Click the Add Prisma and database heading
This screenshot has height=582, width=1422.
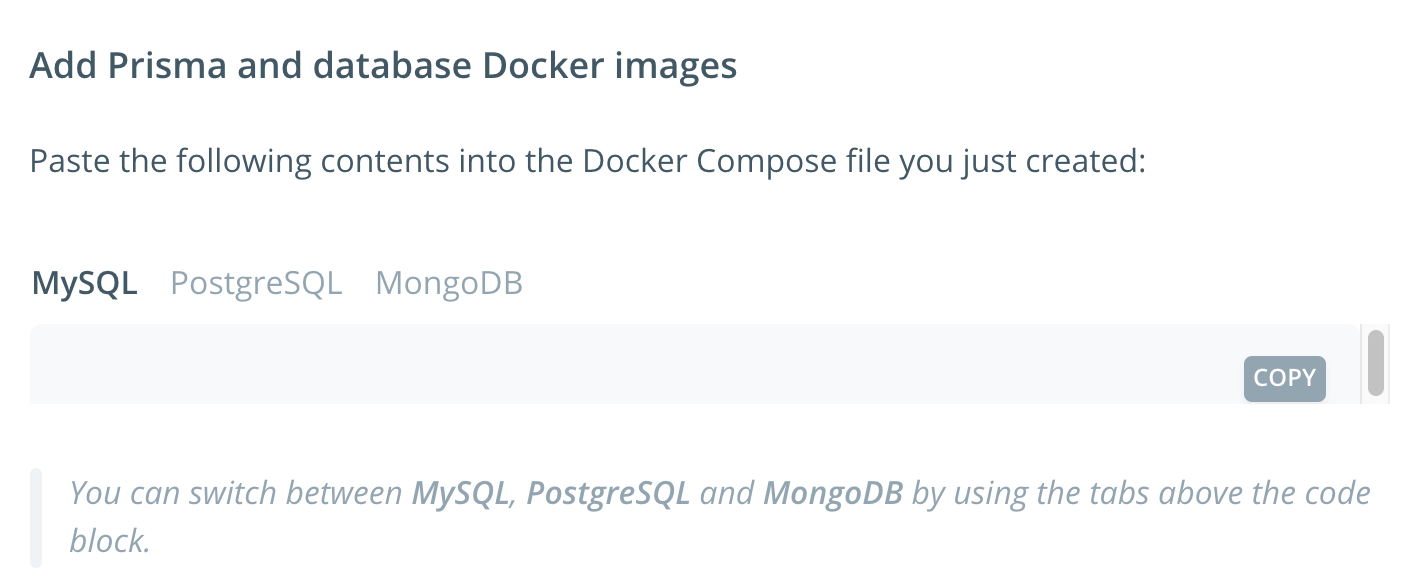click(x=383, y=64)
